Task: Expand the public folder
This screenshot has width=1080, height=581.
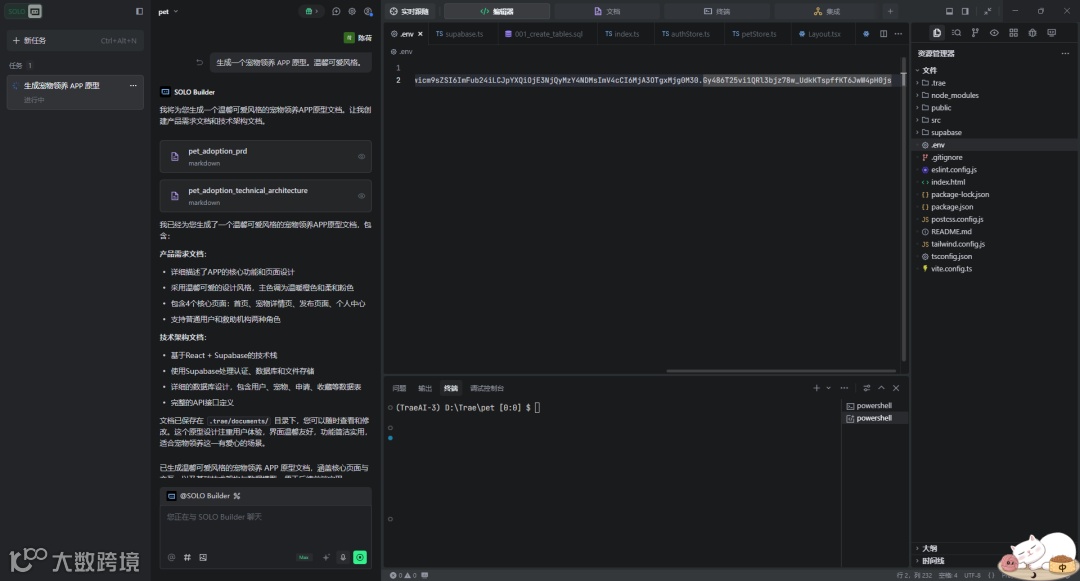Action: click(995, 107)
